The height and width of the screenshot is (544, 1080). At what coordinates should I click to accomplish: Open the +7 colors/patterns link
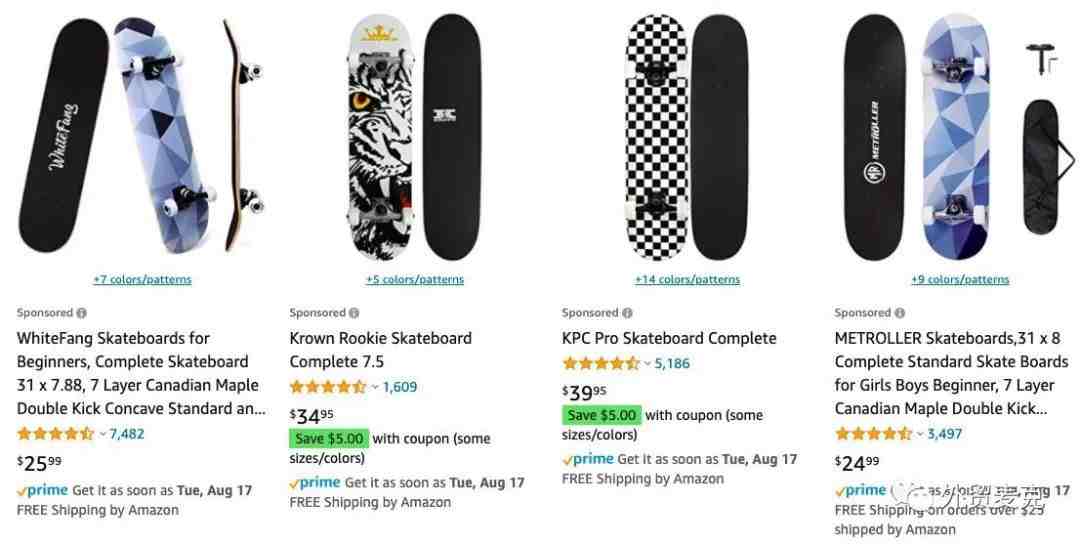[x=143, y=280]
